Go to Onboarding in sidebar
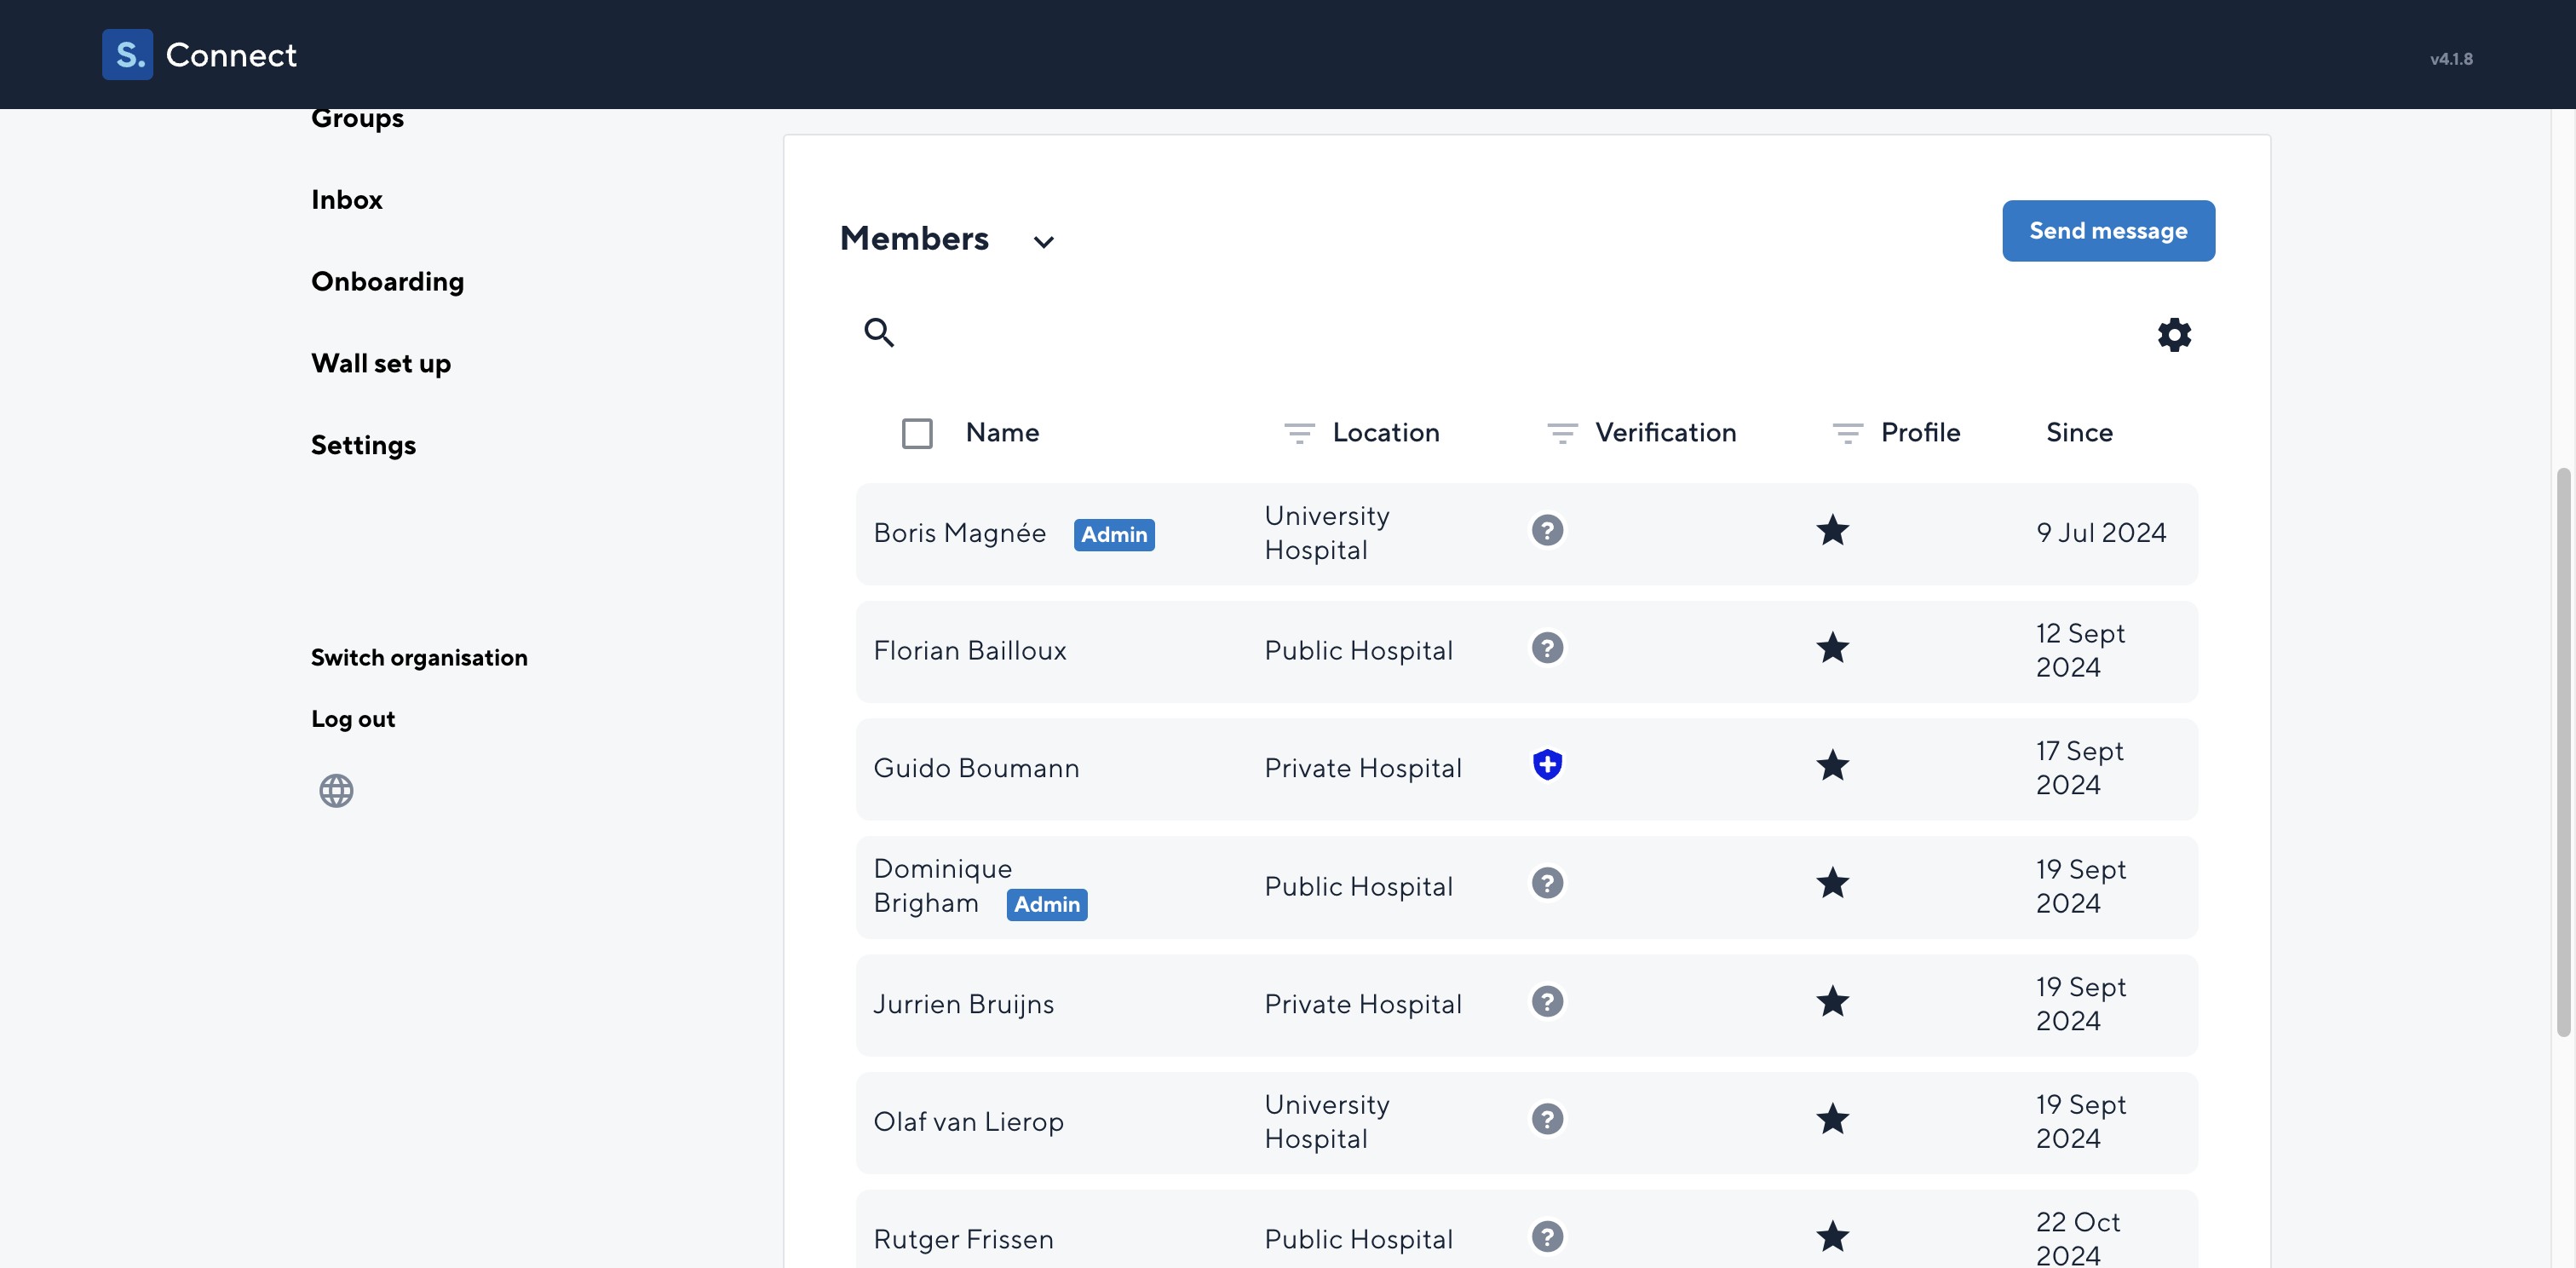Viewport: 2576px width, 1268px height. coord(387,281)
